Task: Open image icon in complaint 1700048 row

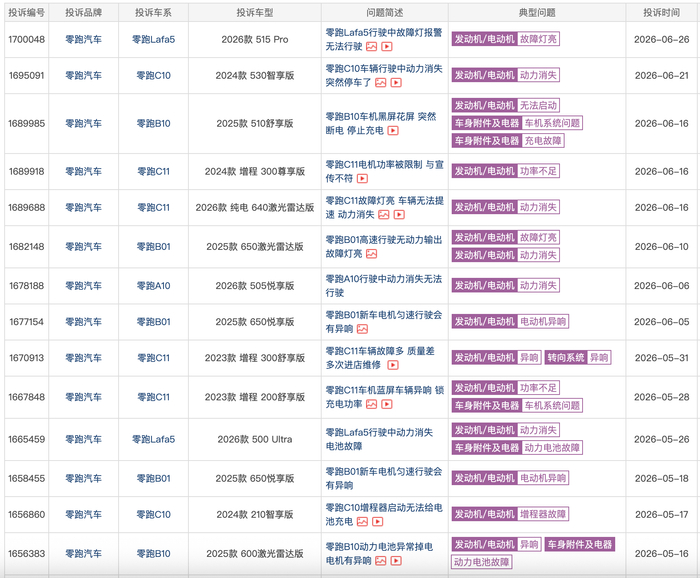Action: coord(371,46)
